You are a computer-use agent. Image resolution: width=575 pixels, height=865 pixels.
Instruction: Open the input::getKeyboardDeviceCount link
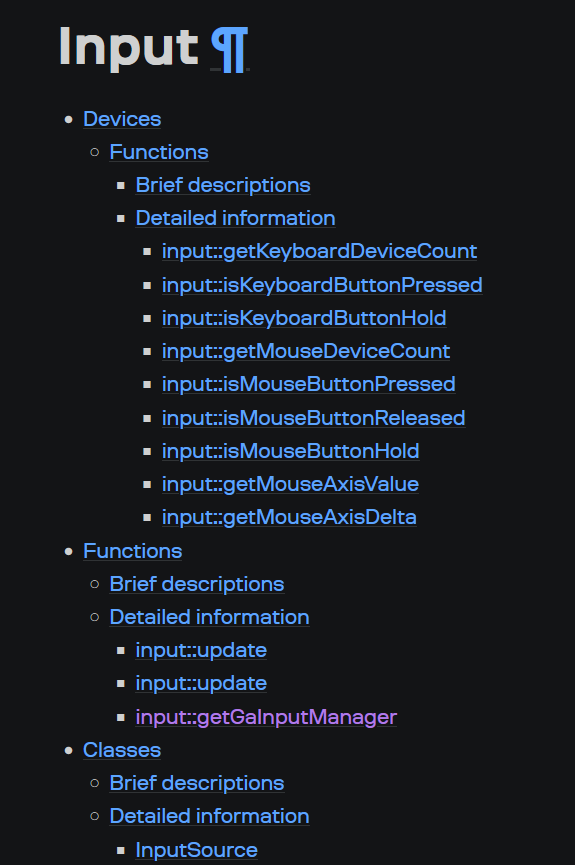pos(320,252)
